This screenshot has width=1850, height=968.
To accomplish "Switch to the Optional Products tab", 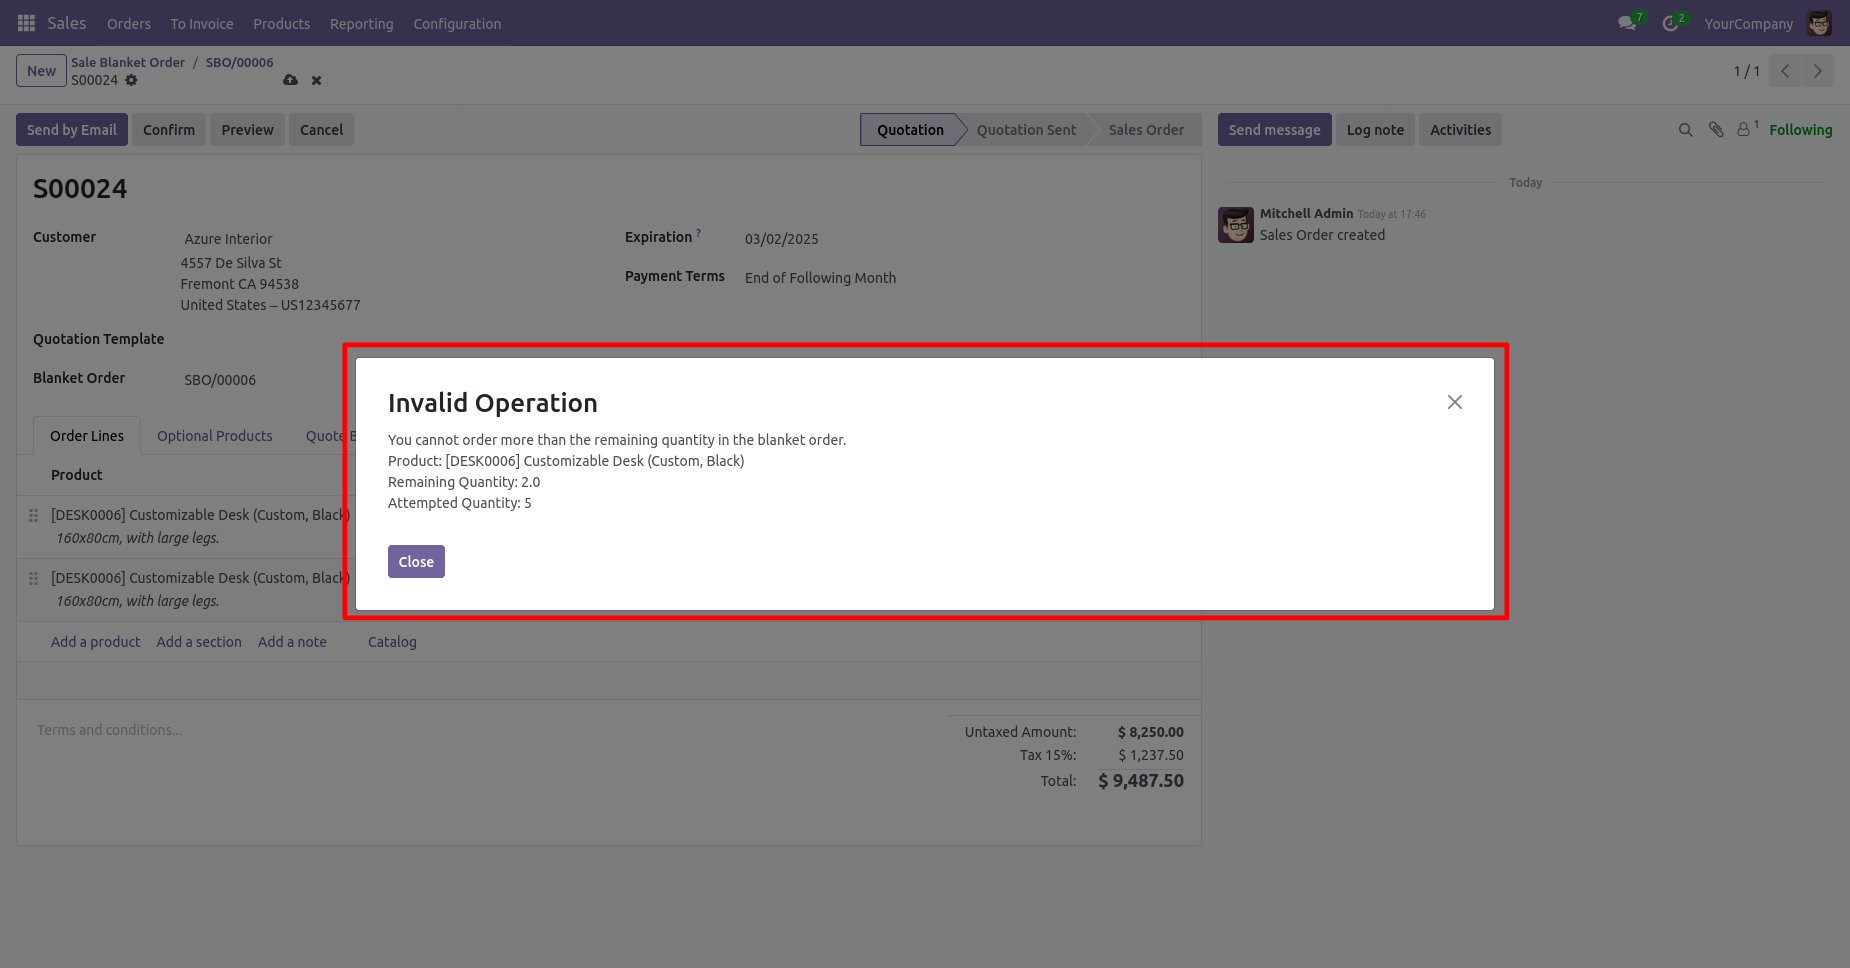I will [214, 436].
